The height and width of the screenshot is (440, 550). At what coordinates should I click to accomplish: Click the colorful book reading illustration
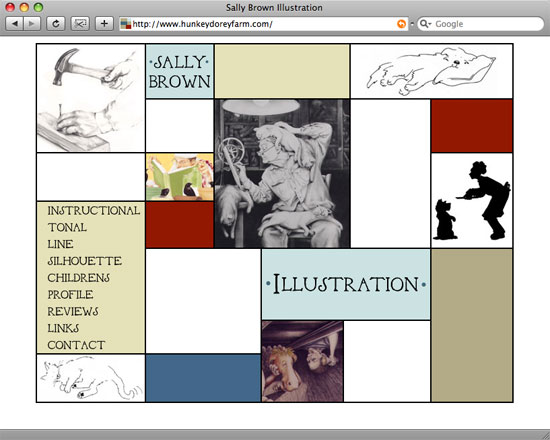(x=180, y=177)
